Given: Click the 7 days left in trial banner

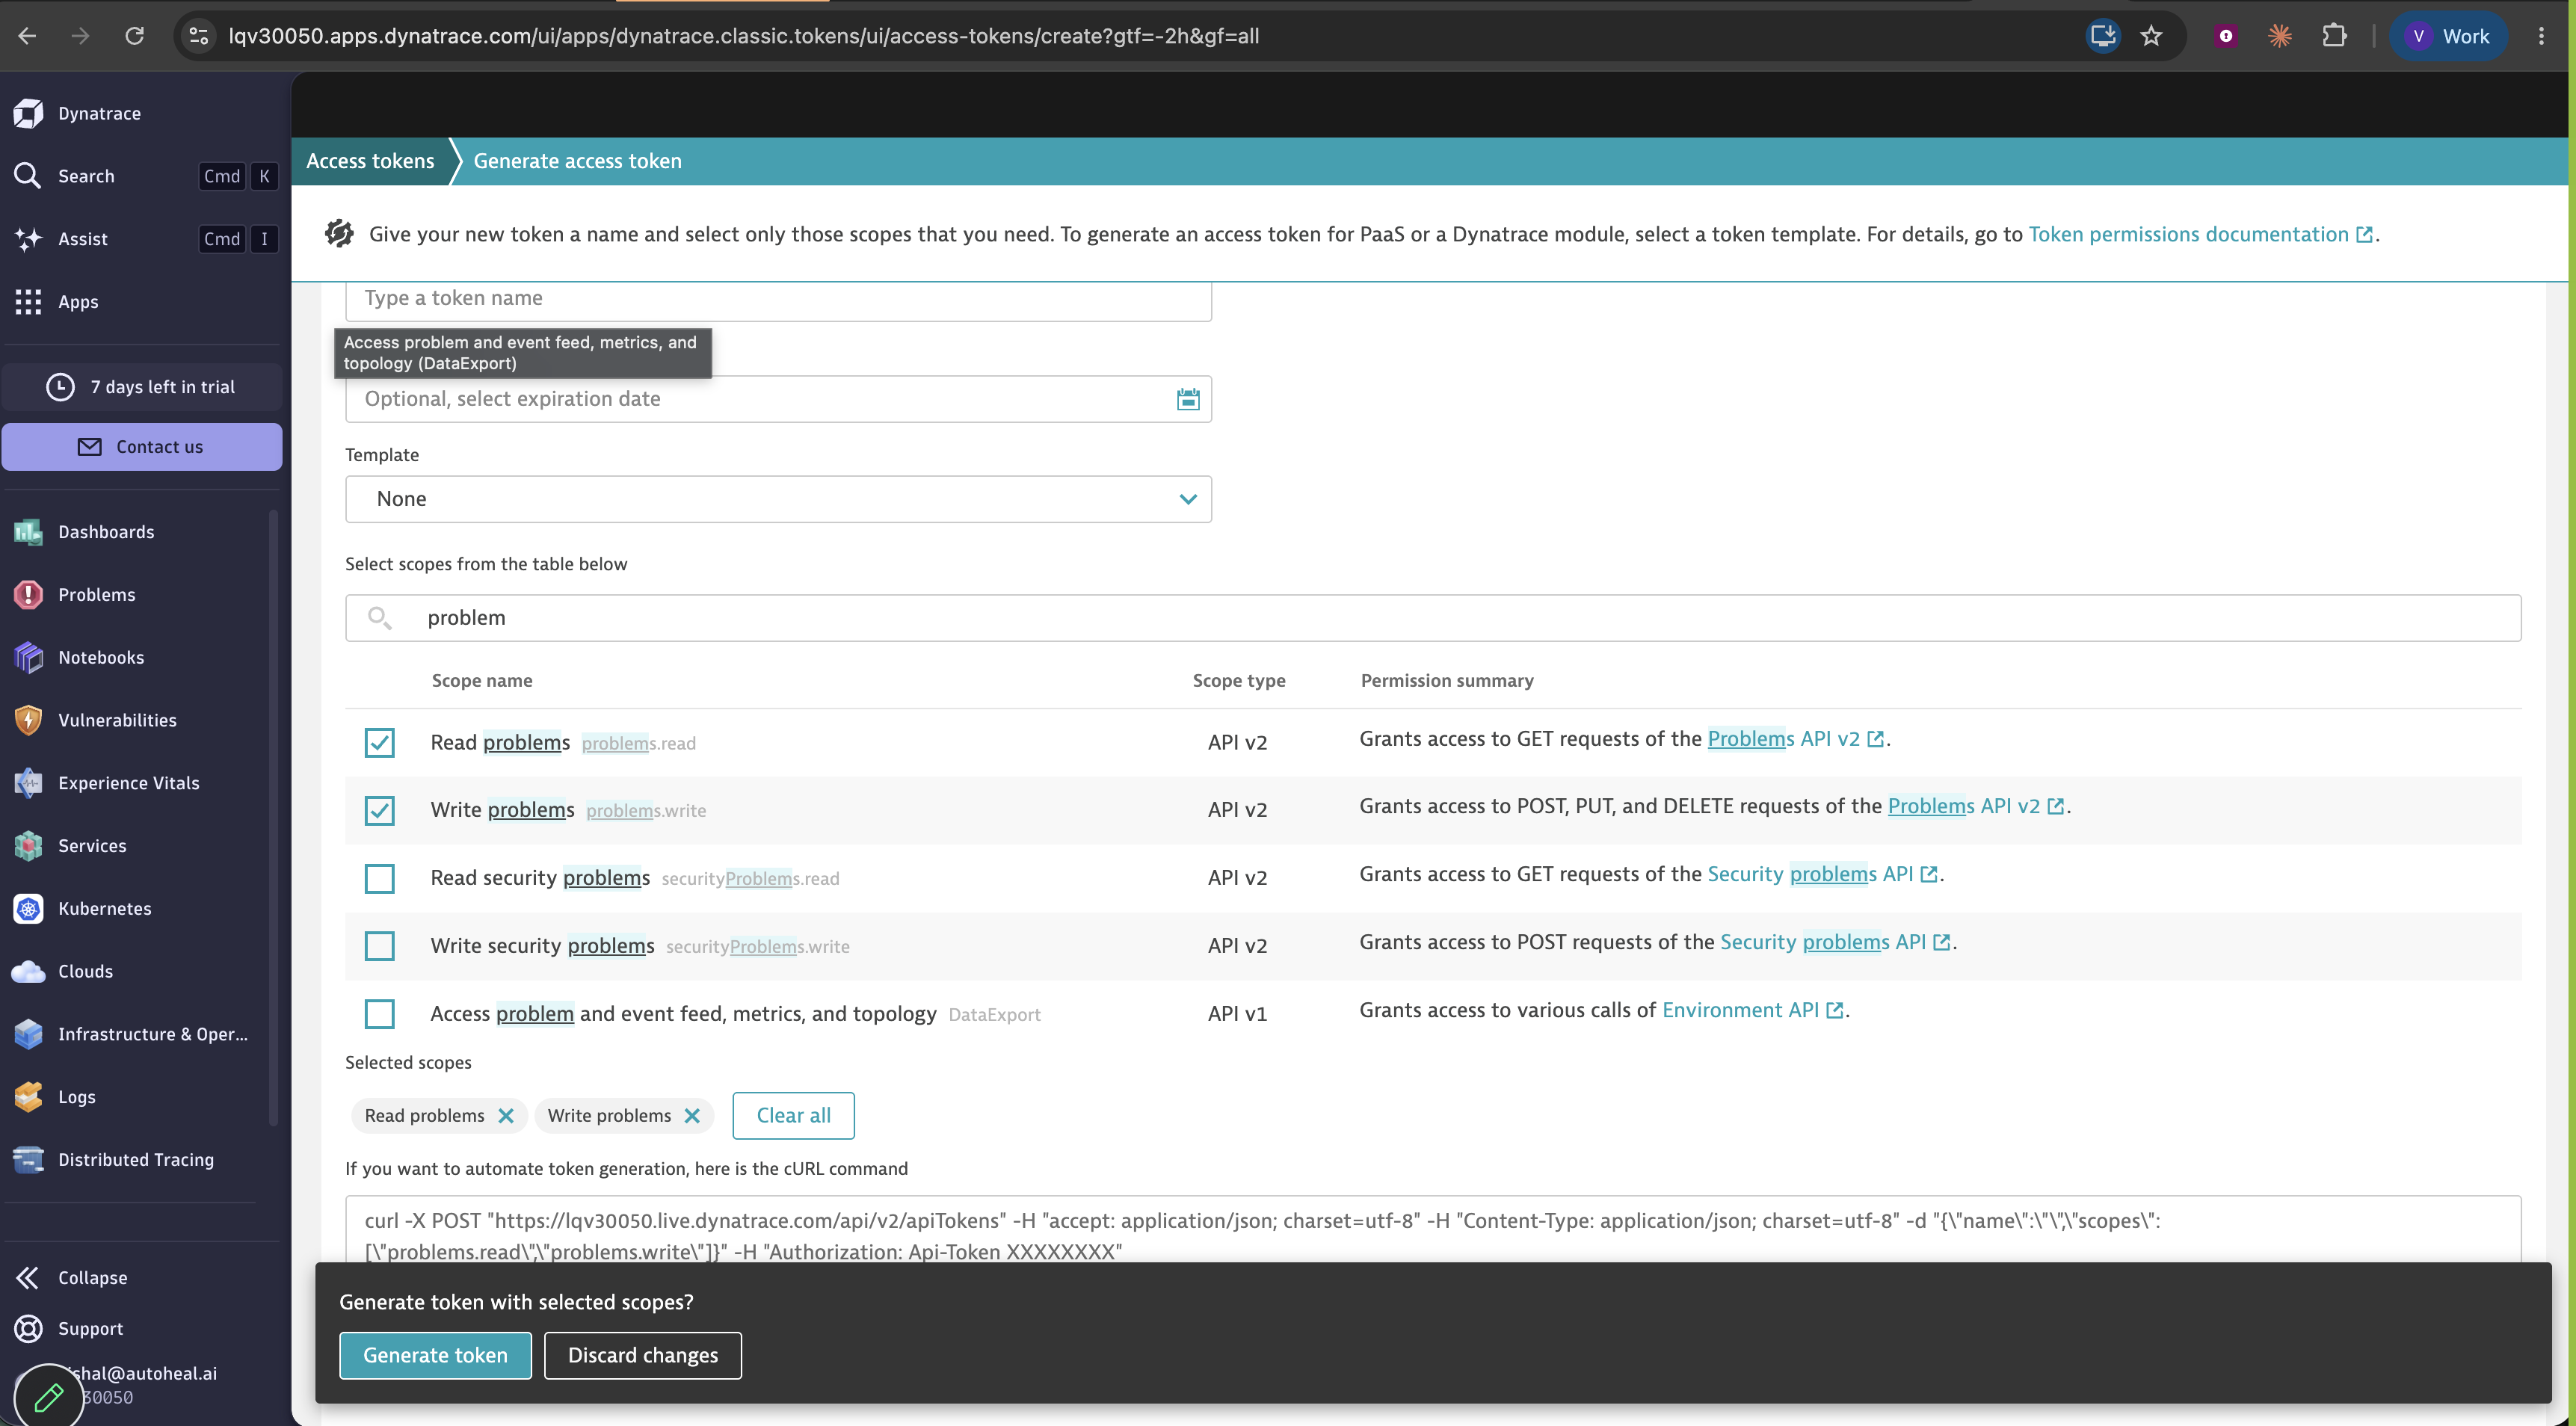Looking at the screenshot, I should [x=141, y=387].
